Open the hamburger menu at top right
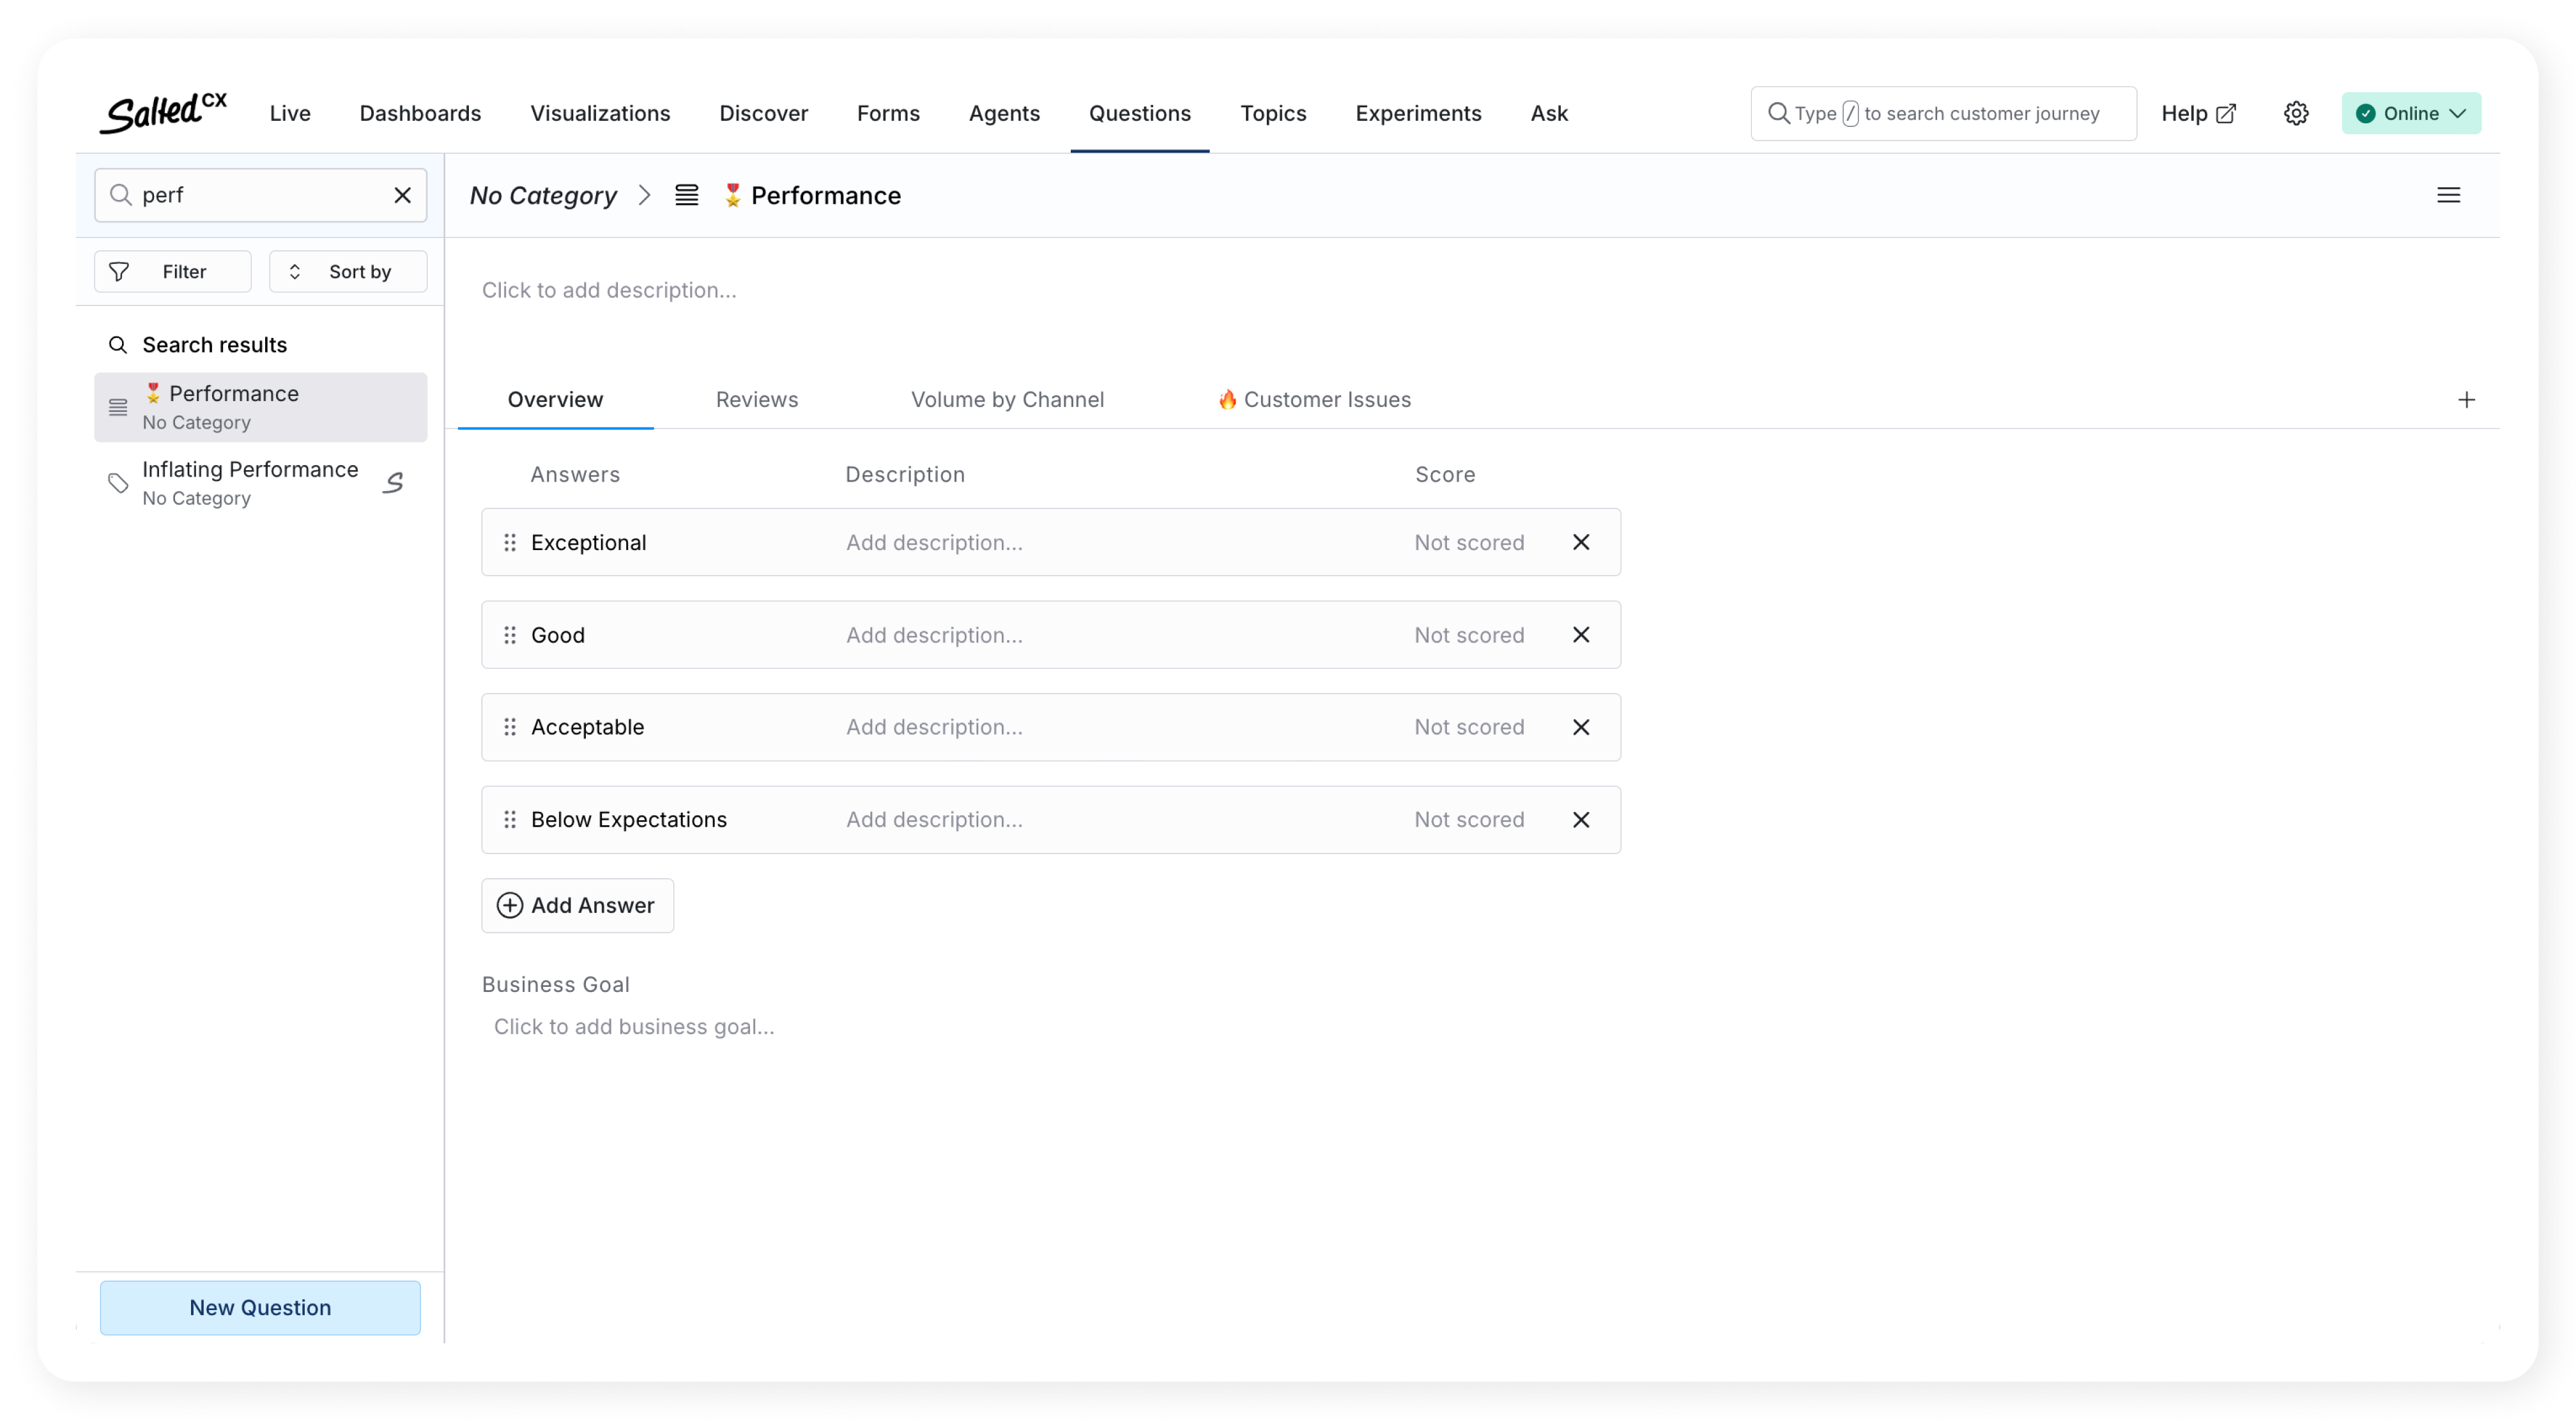 pyautogui.click(x=2448, y=195)
